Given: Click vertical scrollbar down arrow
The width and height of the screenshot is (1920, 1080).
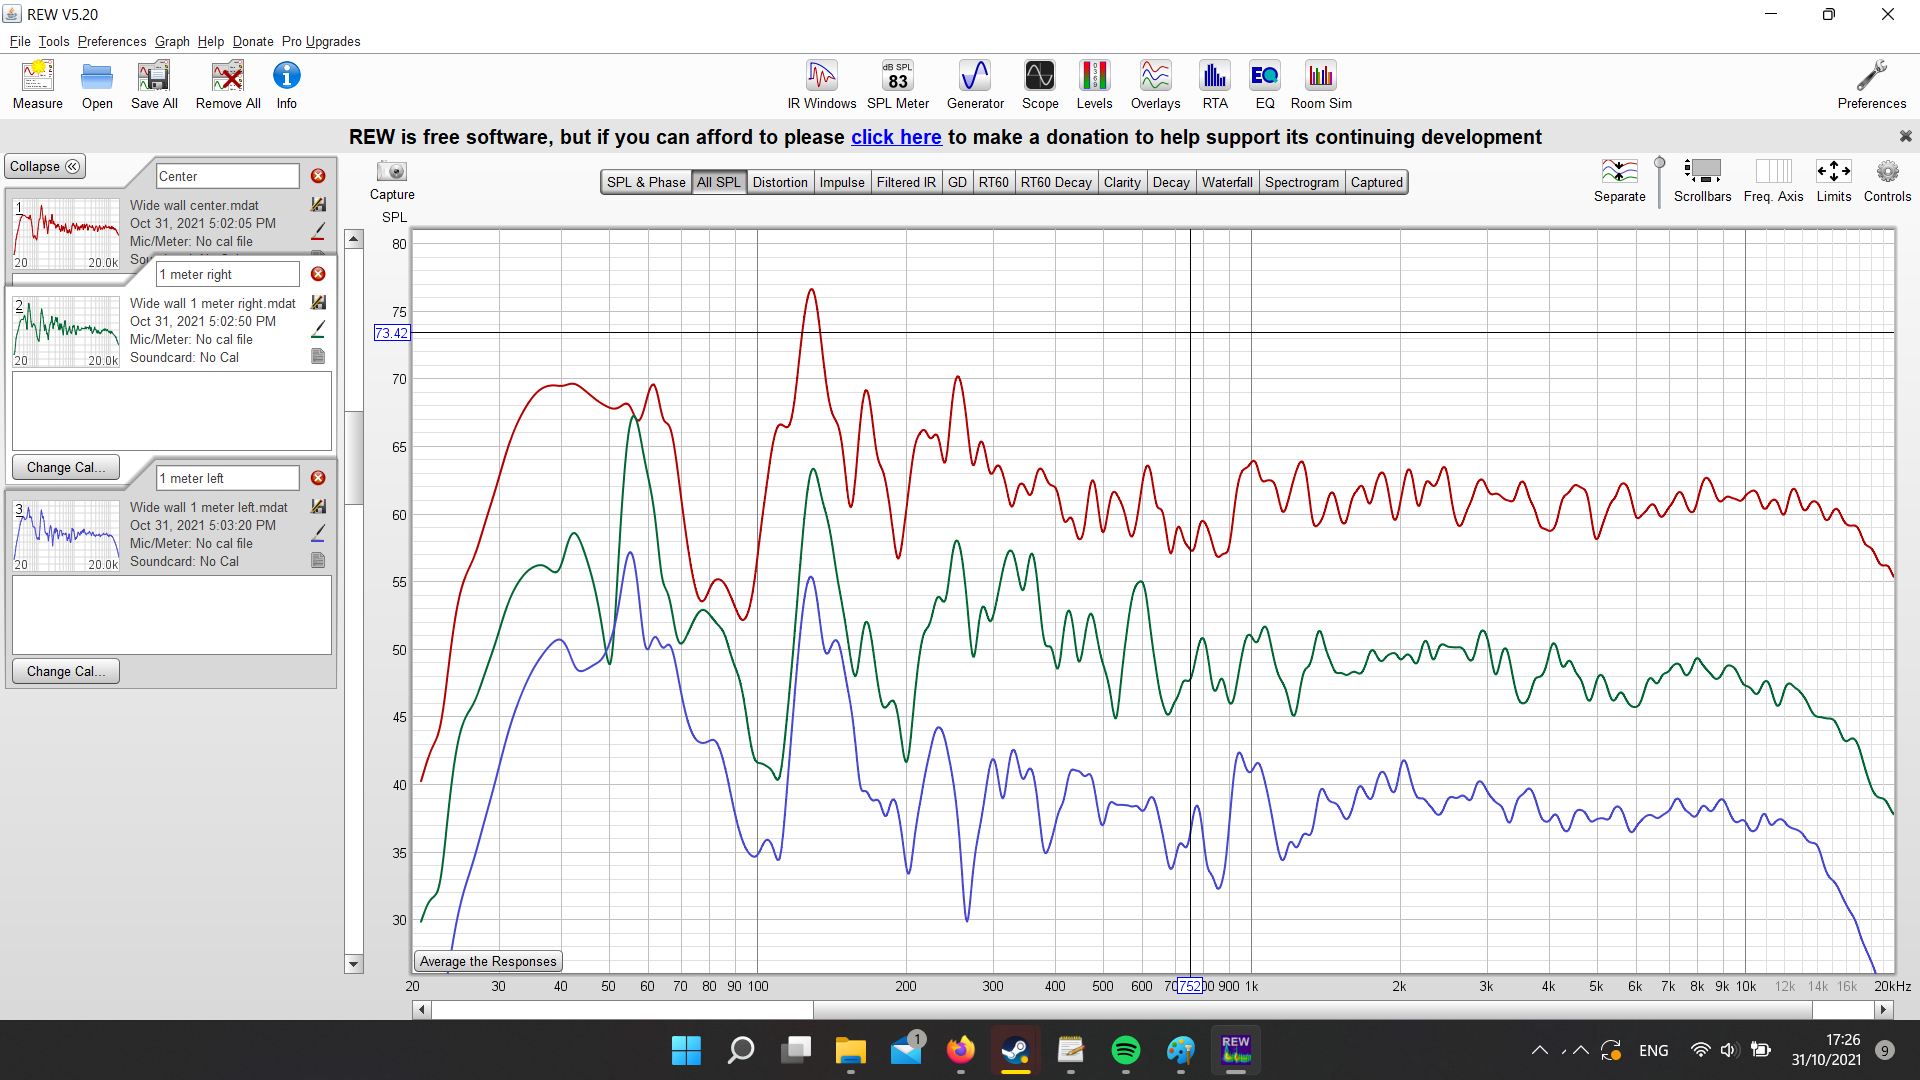Looking at the screenshot, I should point(353,964).
